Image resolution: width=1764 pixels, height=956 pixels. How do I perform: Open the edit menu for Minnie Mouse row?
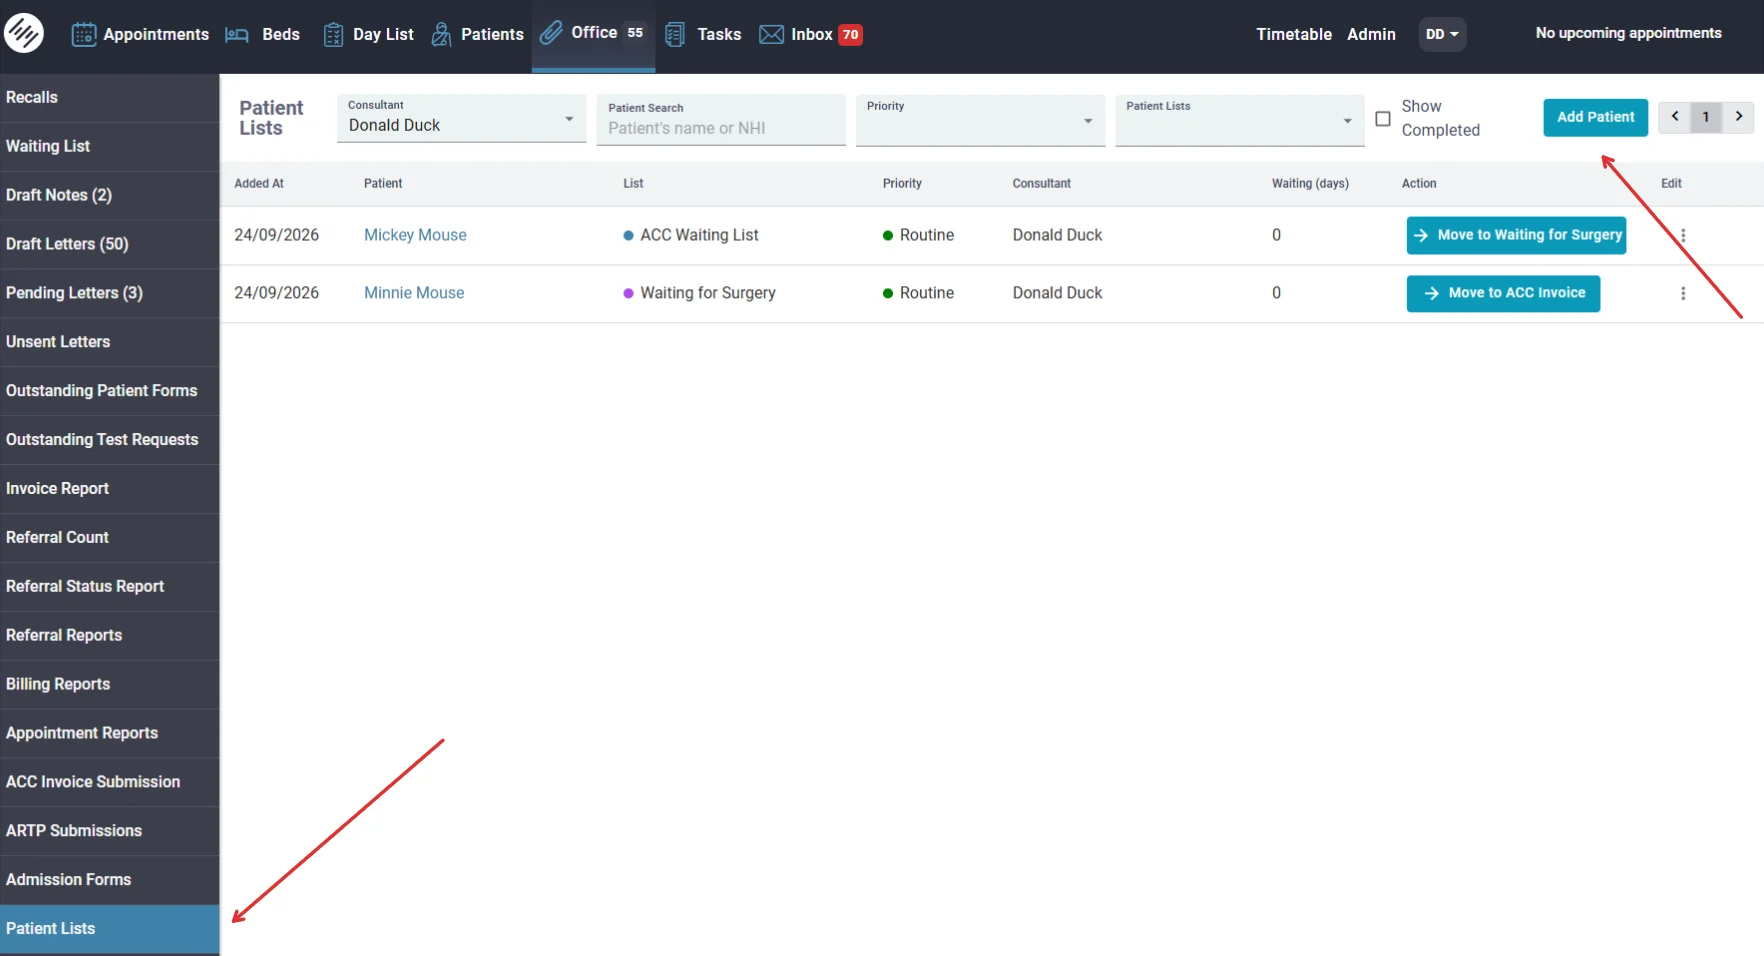coord(1683,294)
